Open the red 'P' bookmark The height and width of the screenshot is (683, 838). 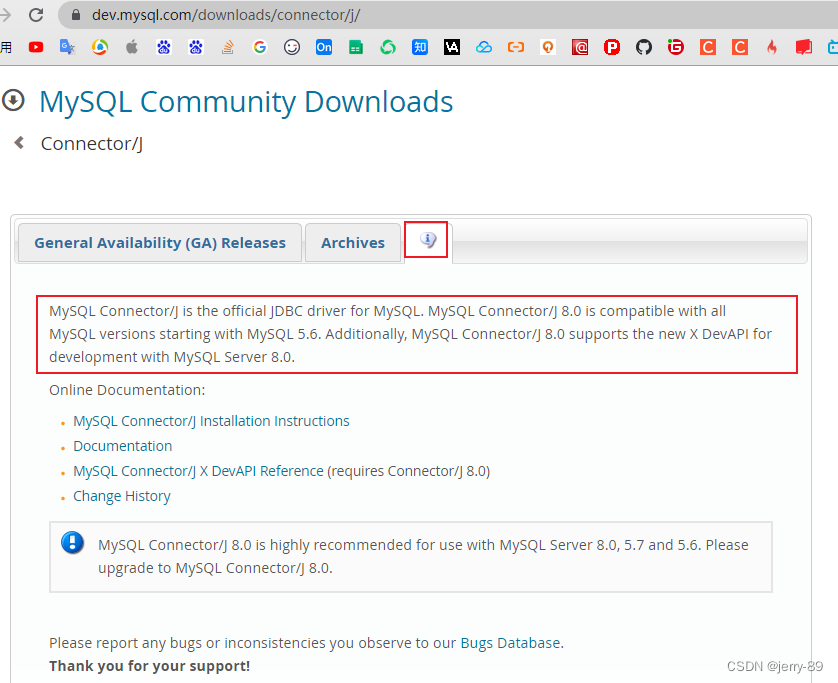tap(612, 48)
